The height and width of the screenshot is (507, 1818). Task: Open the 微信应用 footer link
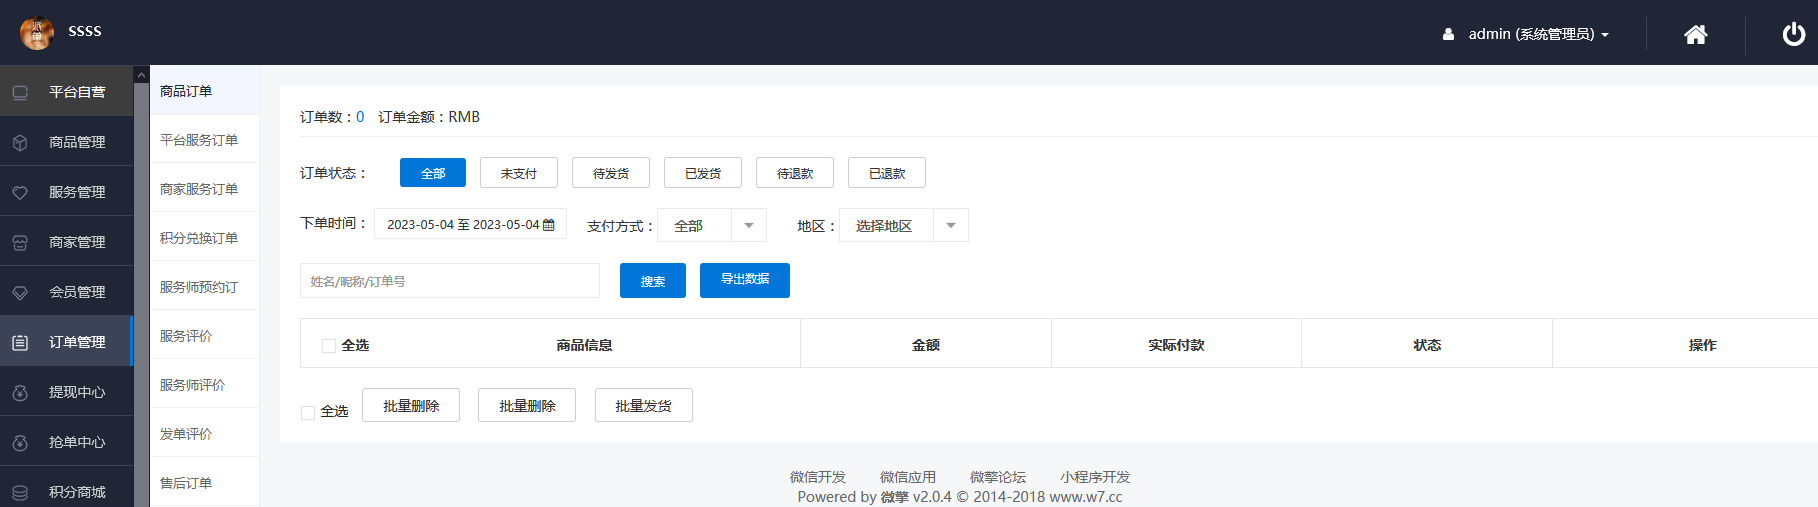pos(908,477)
